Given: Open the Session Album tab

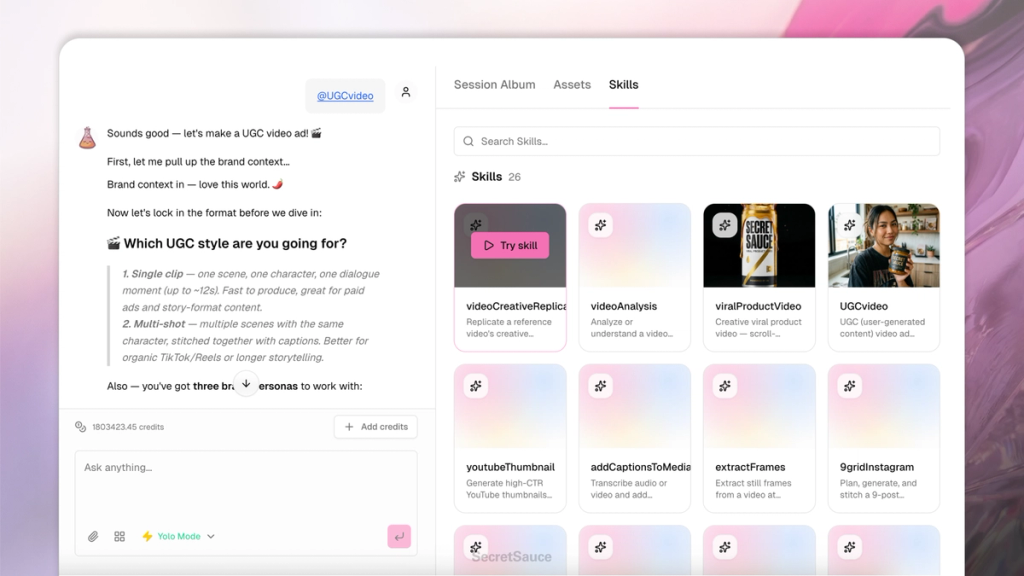Looking at the screenshot, I should [494, 85].
